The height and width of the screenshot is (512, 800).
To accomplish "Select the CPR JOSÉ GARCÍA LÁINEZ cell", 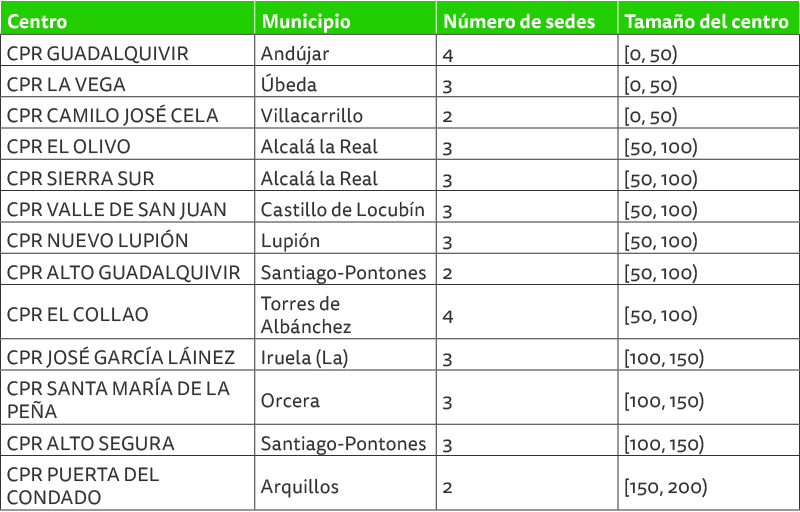I will tap(128, 354).
